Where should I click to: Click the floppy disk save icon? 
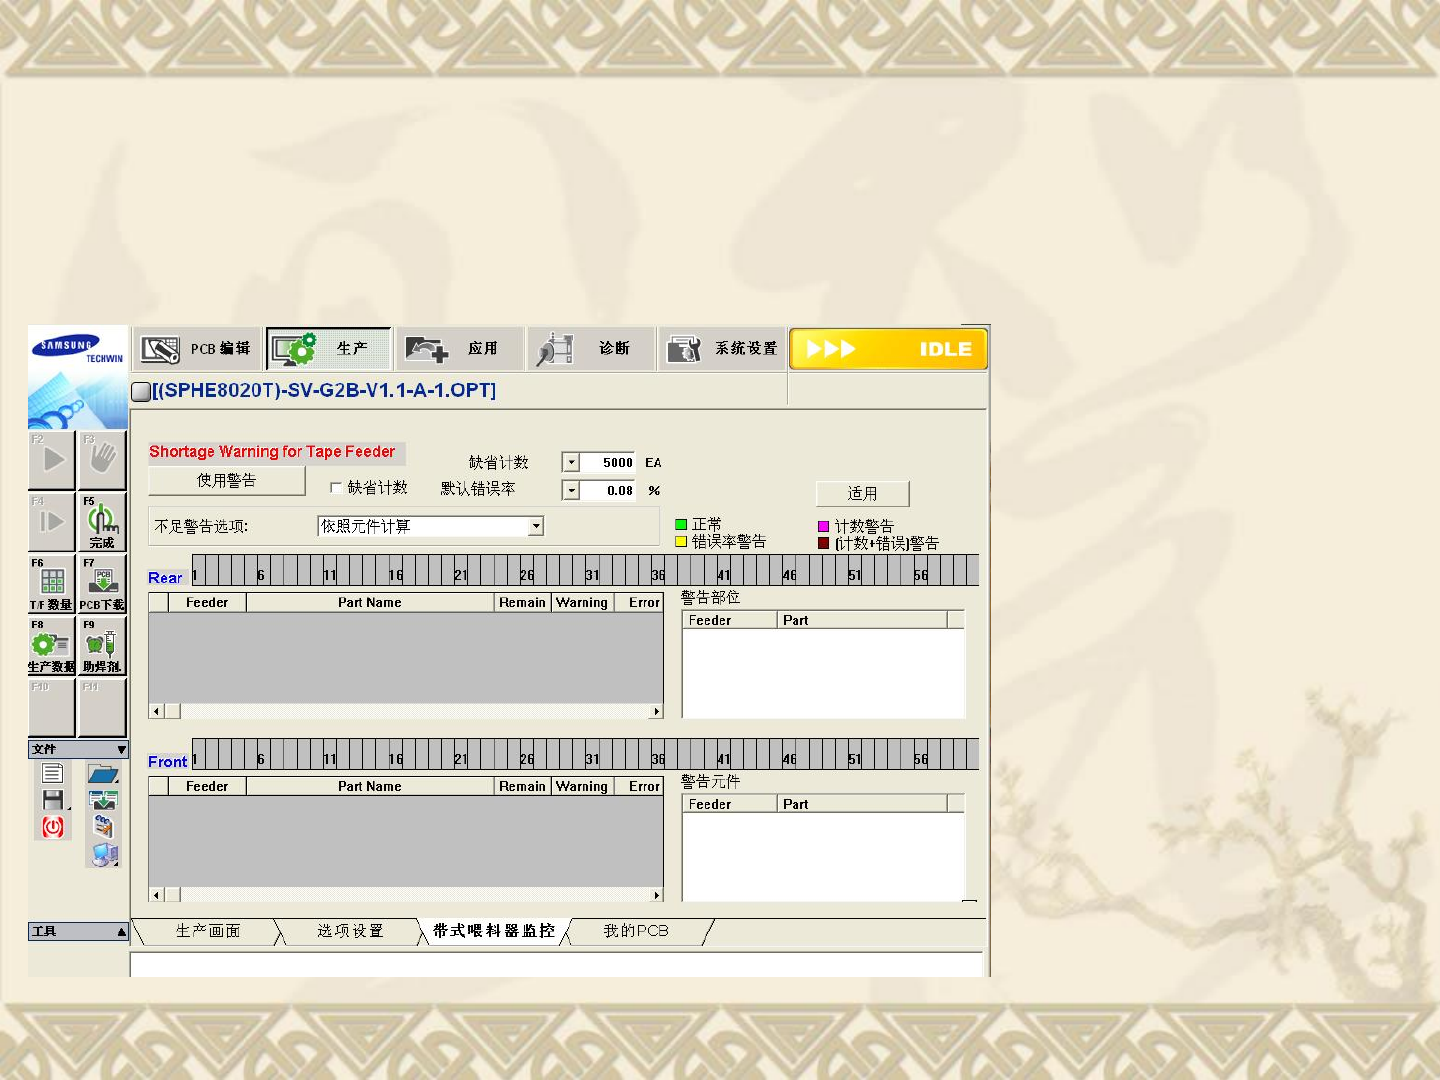point(53,799)
